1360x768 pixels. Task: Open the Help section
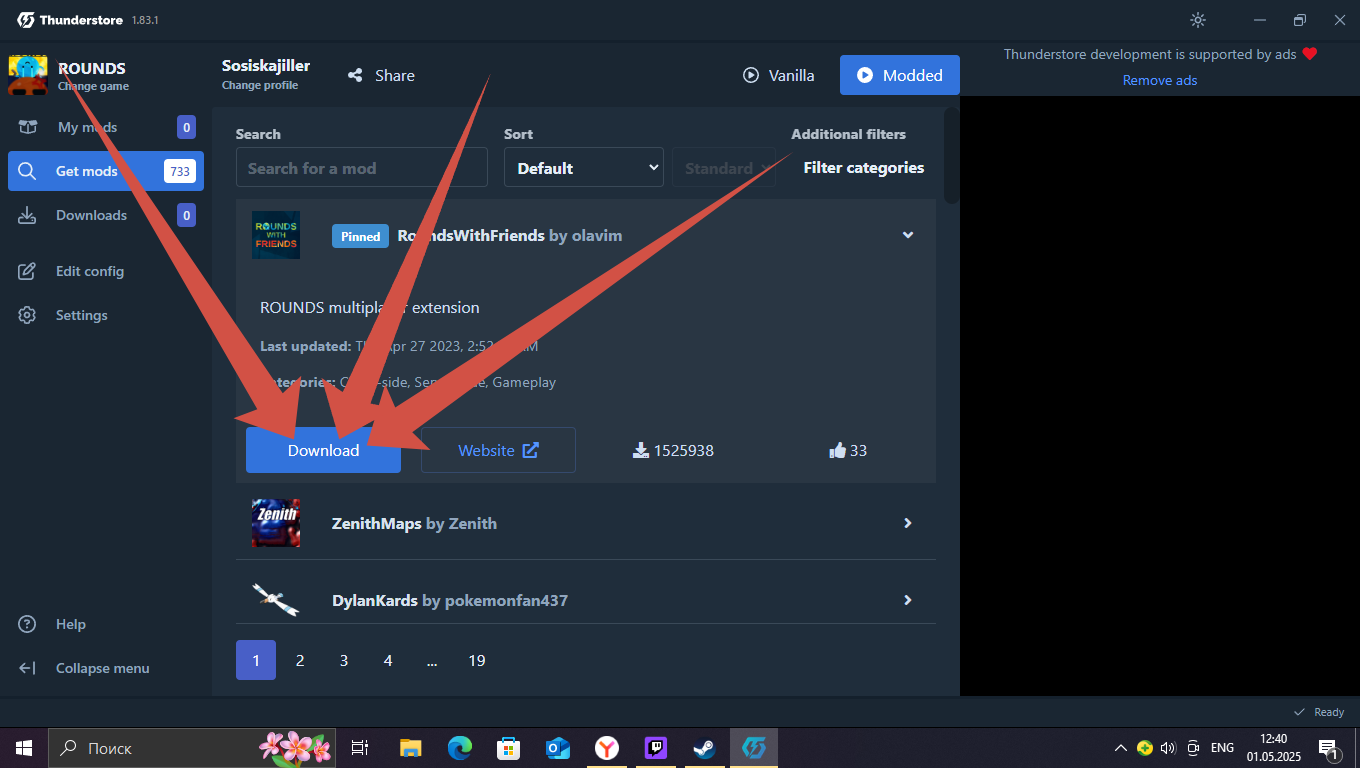(x=105, y=624)
